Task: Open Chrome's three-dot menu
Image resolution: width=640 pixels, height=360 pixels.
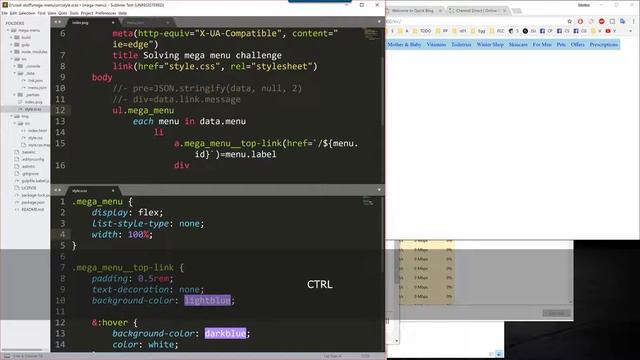Action: pyautogui.click(x=633, y=21)
